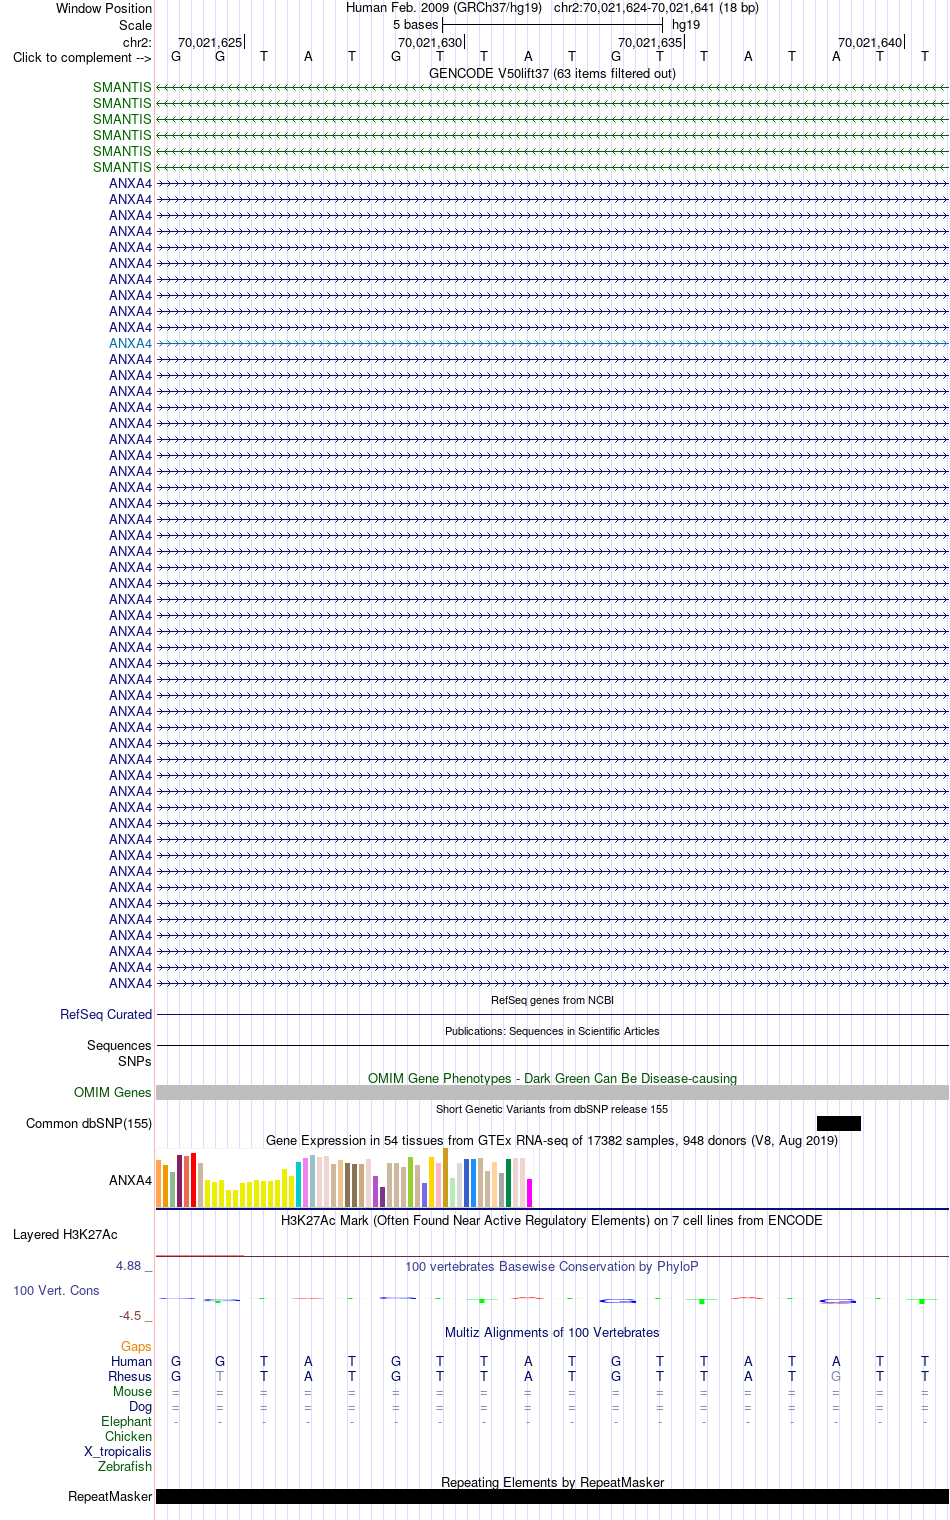The image size is (950, 1520).
Task: Click the gray mismatched G in Rhesus row
Action: [836, 1376]
